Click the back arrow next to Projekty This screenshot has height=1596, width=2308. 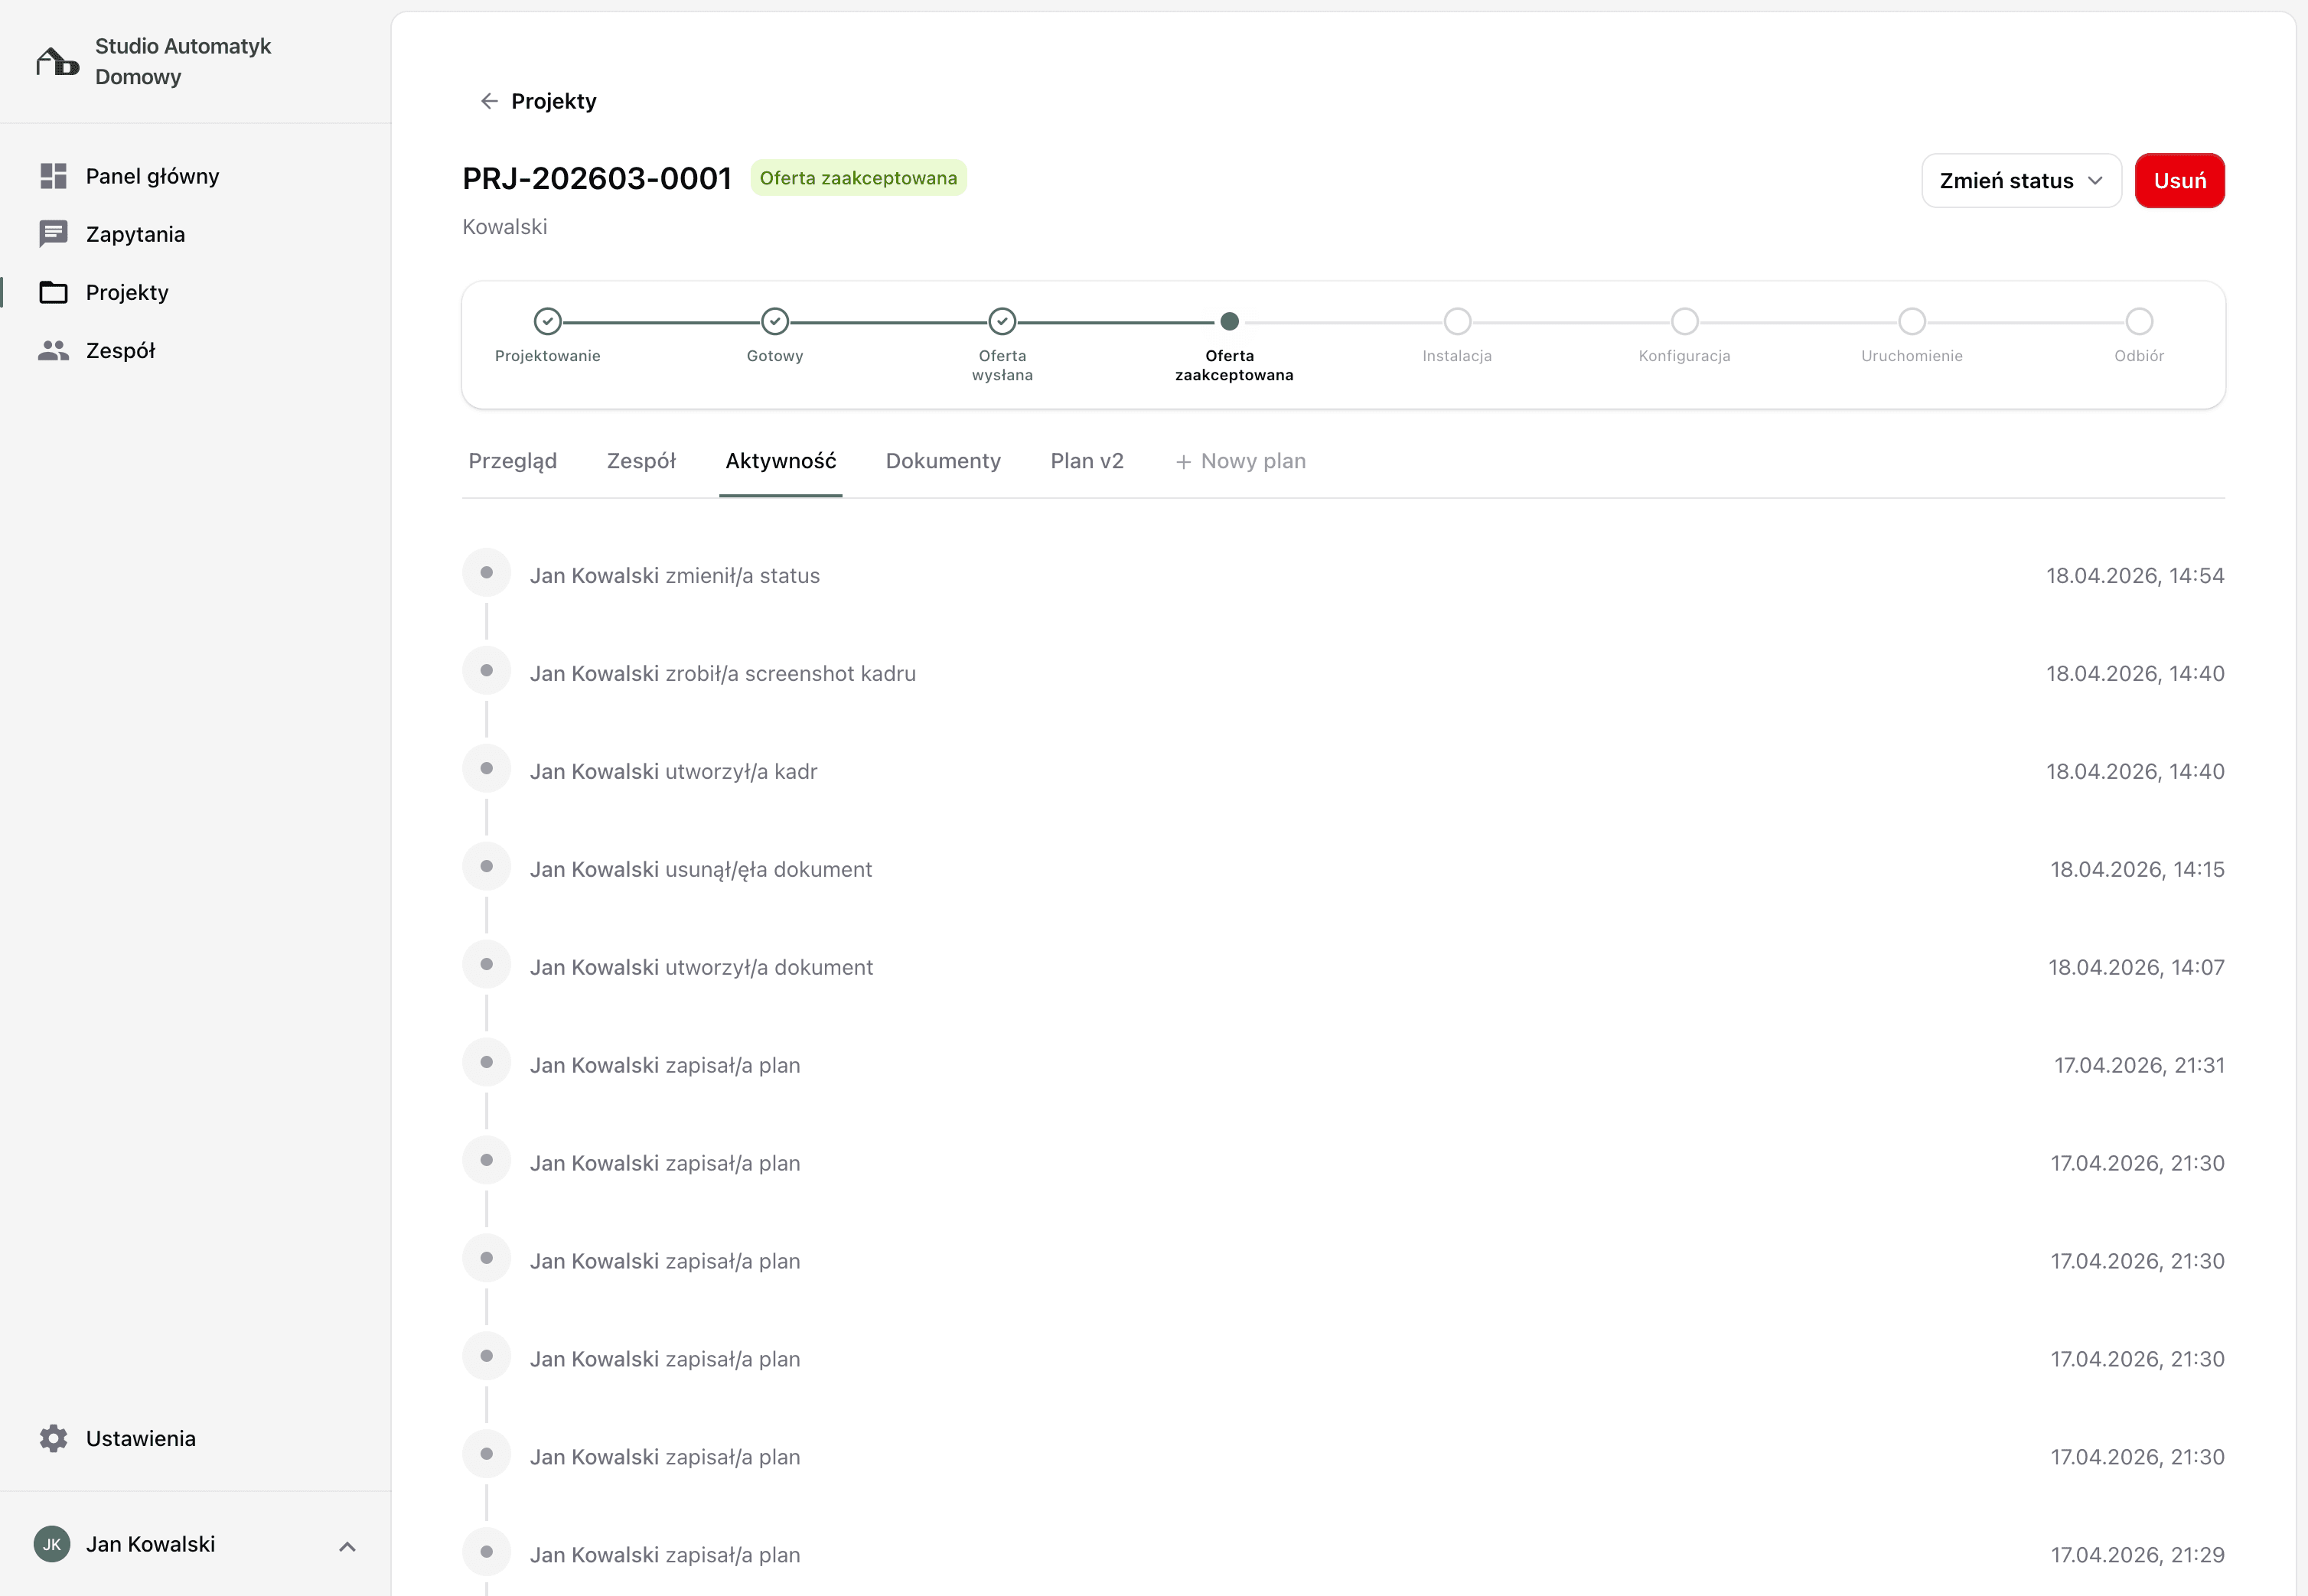pyautogui.click(x=488, y=100)
